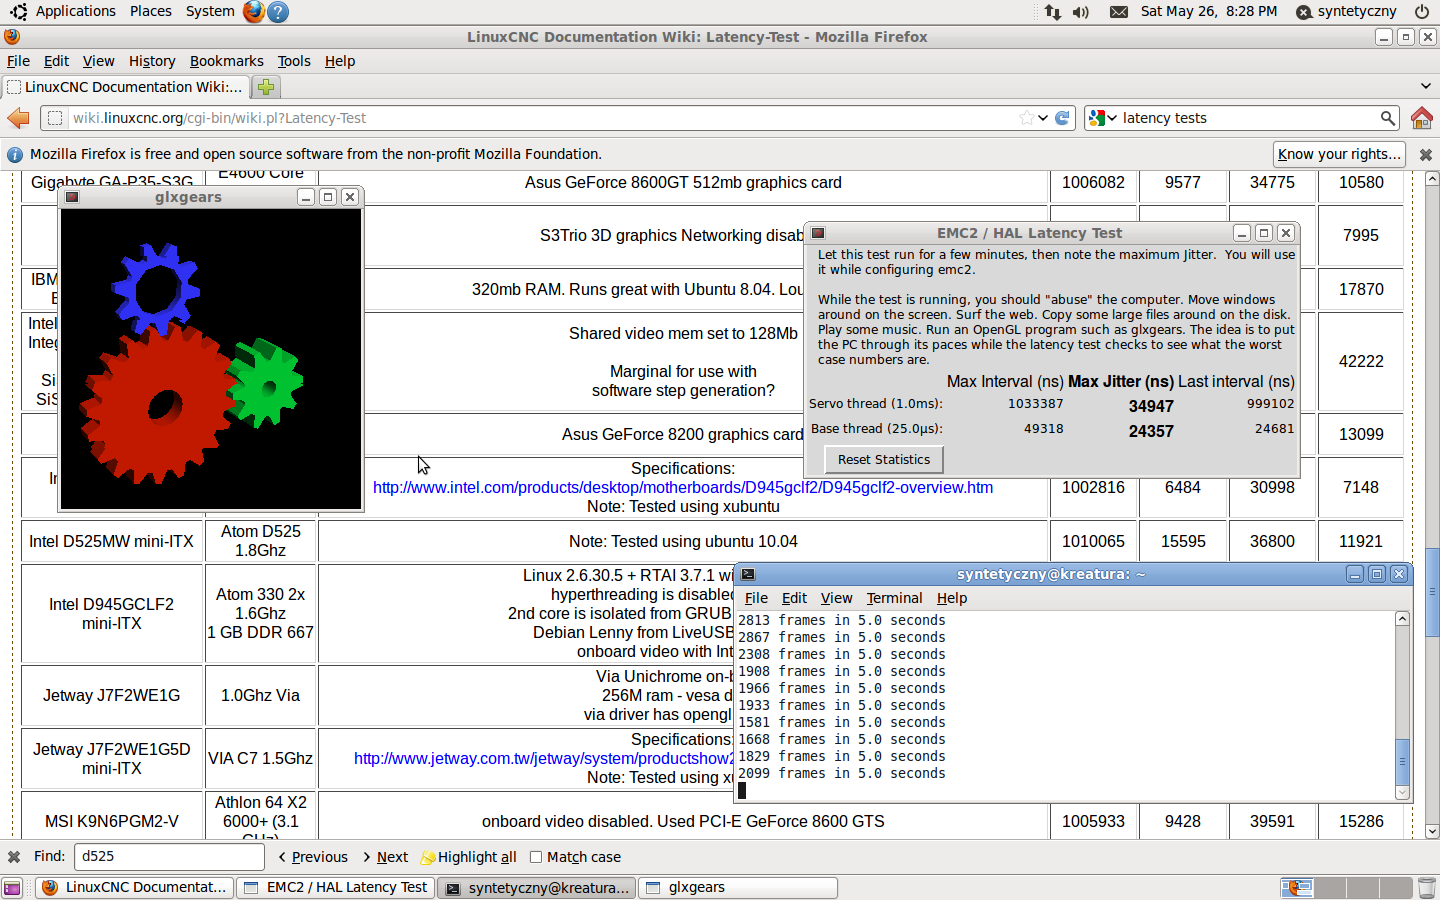This screenshot has width=1440, height=900.
Task: Click the Intel D525MW mini-ITX cell
Action: [111, 541]
